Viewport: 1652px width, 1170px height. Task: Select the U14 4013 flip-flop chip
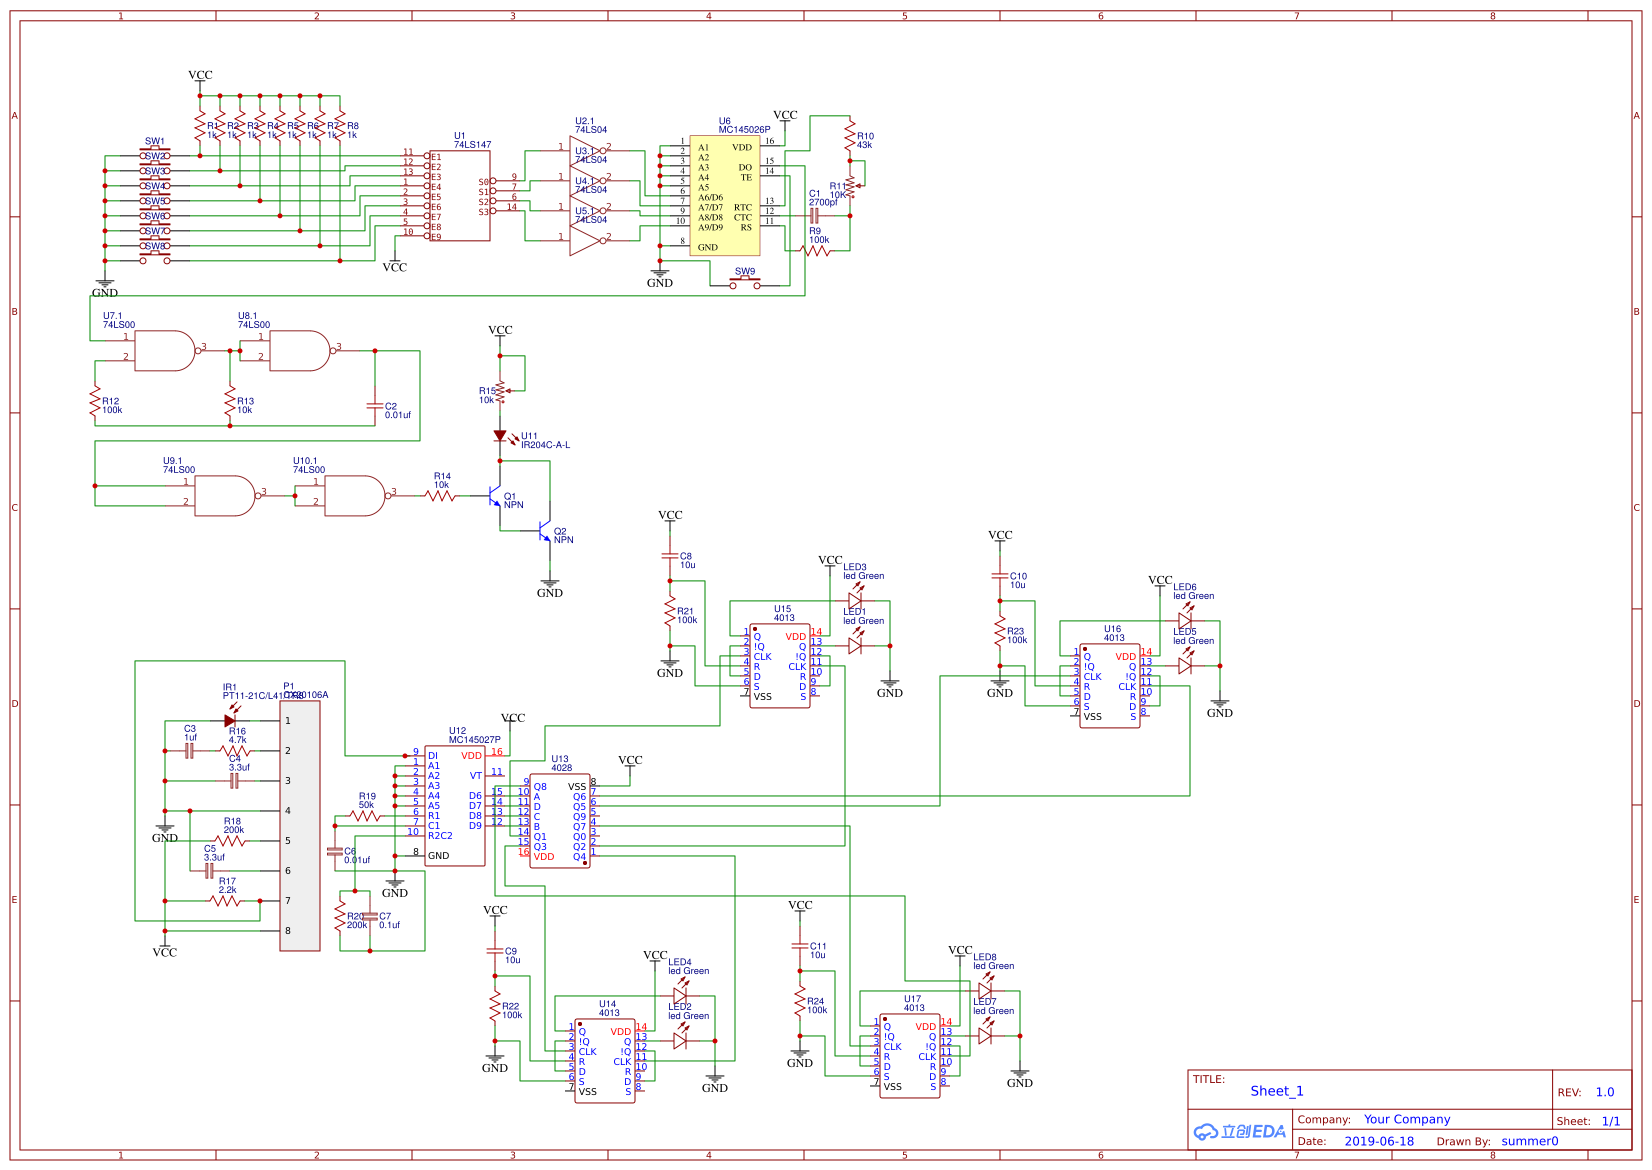(605, 1061)
